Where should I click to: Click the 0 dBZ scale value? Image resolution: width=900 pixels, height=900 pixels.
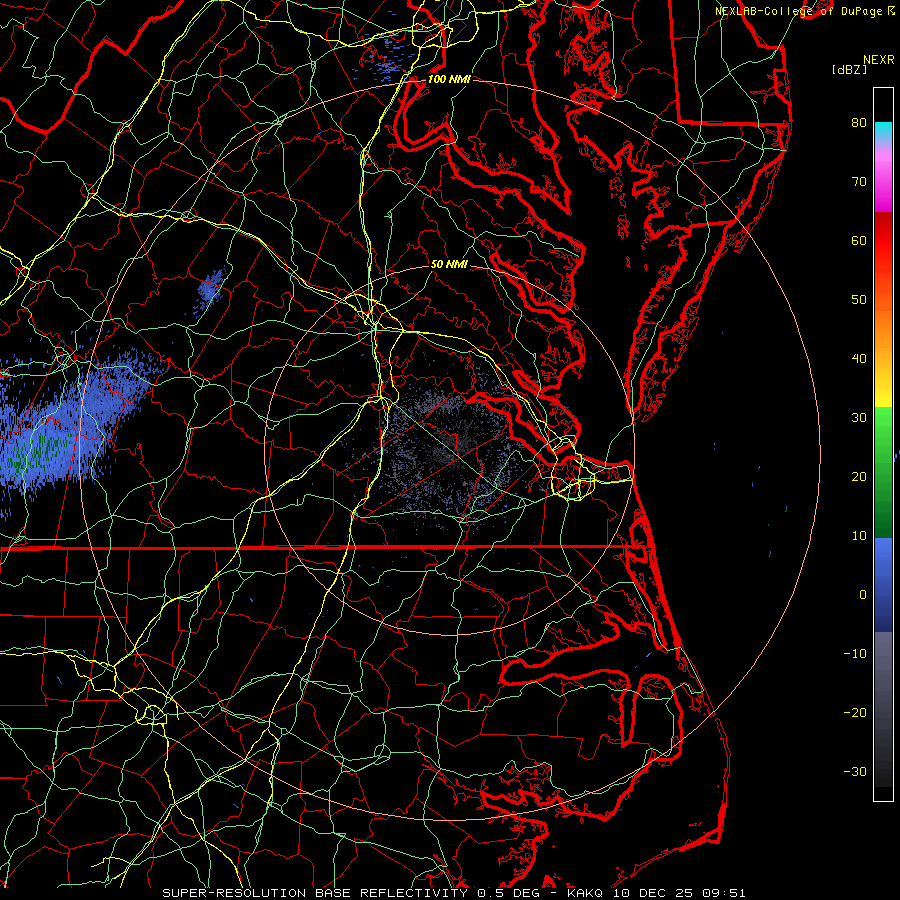pos(863,595)
